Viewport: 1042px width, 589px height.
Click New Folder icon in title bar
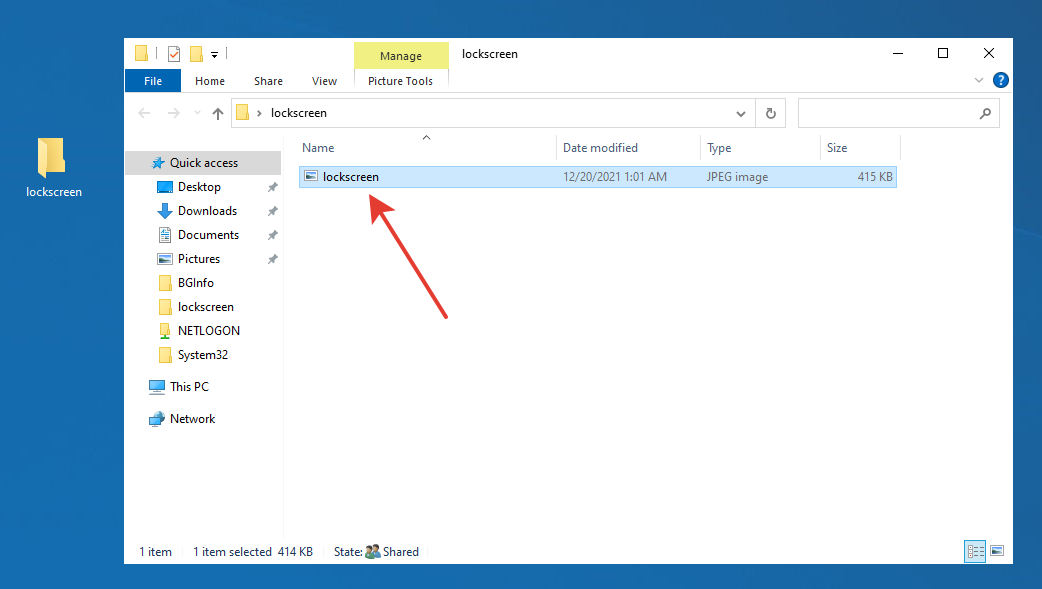[196, 54]
